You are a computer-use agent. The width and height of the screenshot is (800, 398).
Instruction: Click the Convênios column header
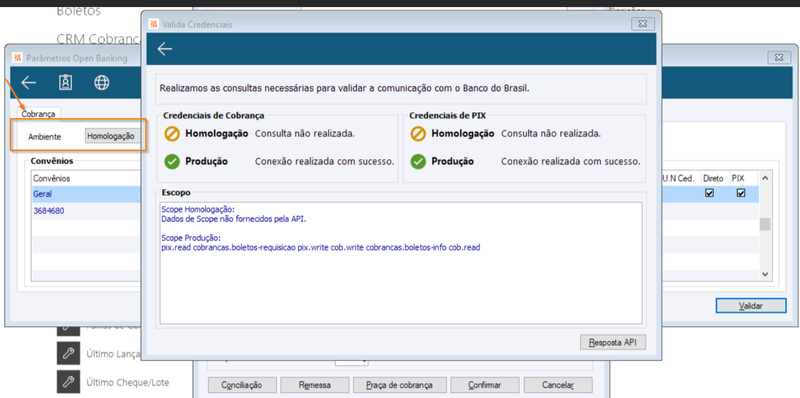pos(52,179)
